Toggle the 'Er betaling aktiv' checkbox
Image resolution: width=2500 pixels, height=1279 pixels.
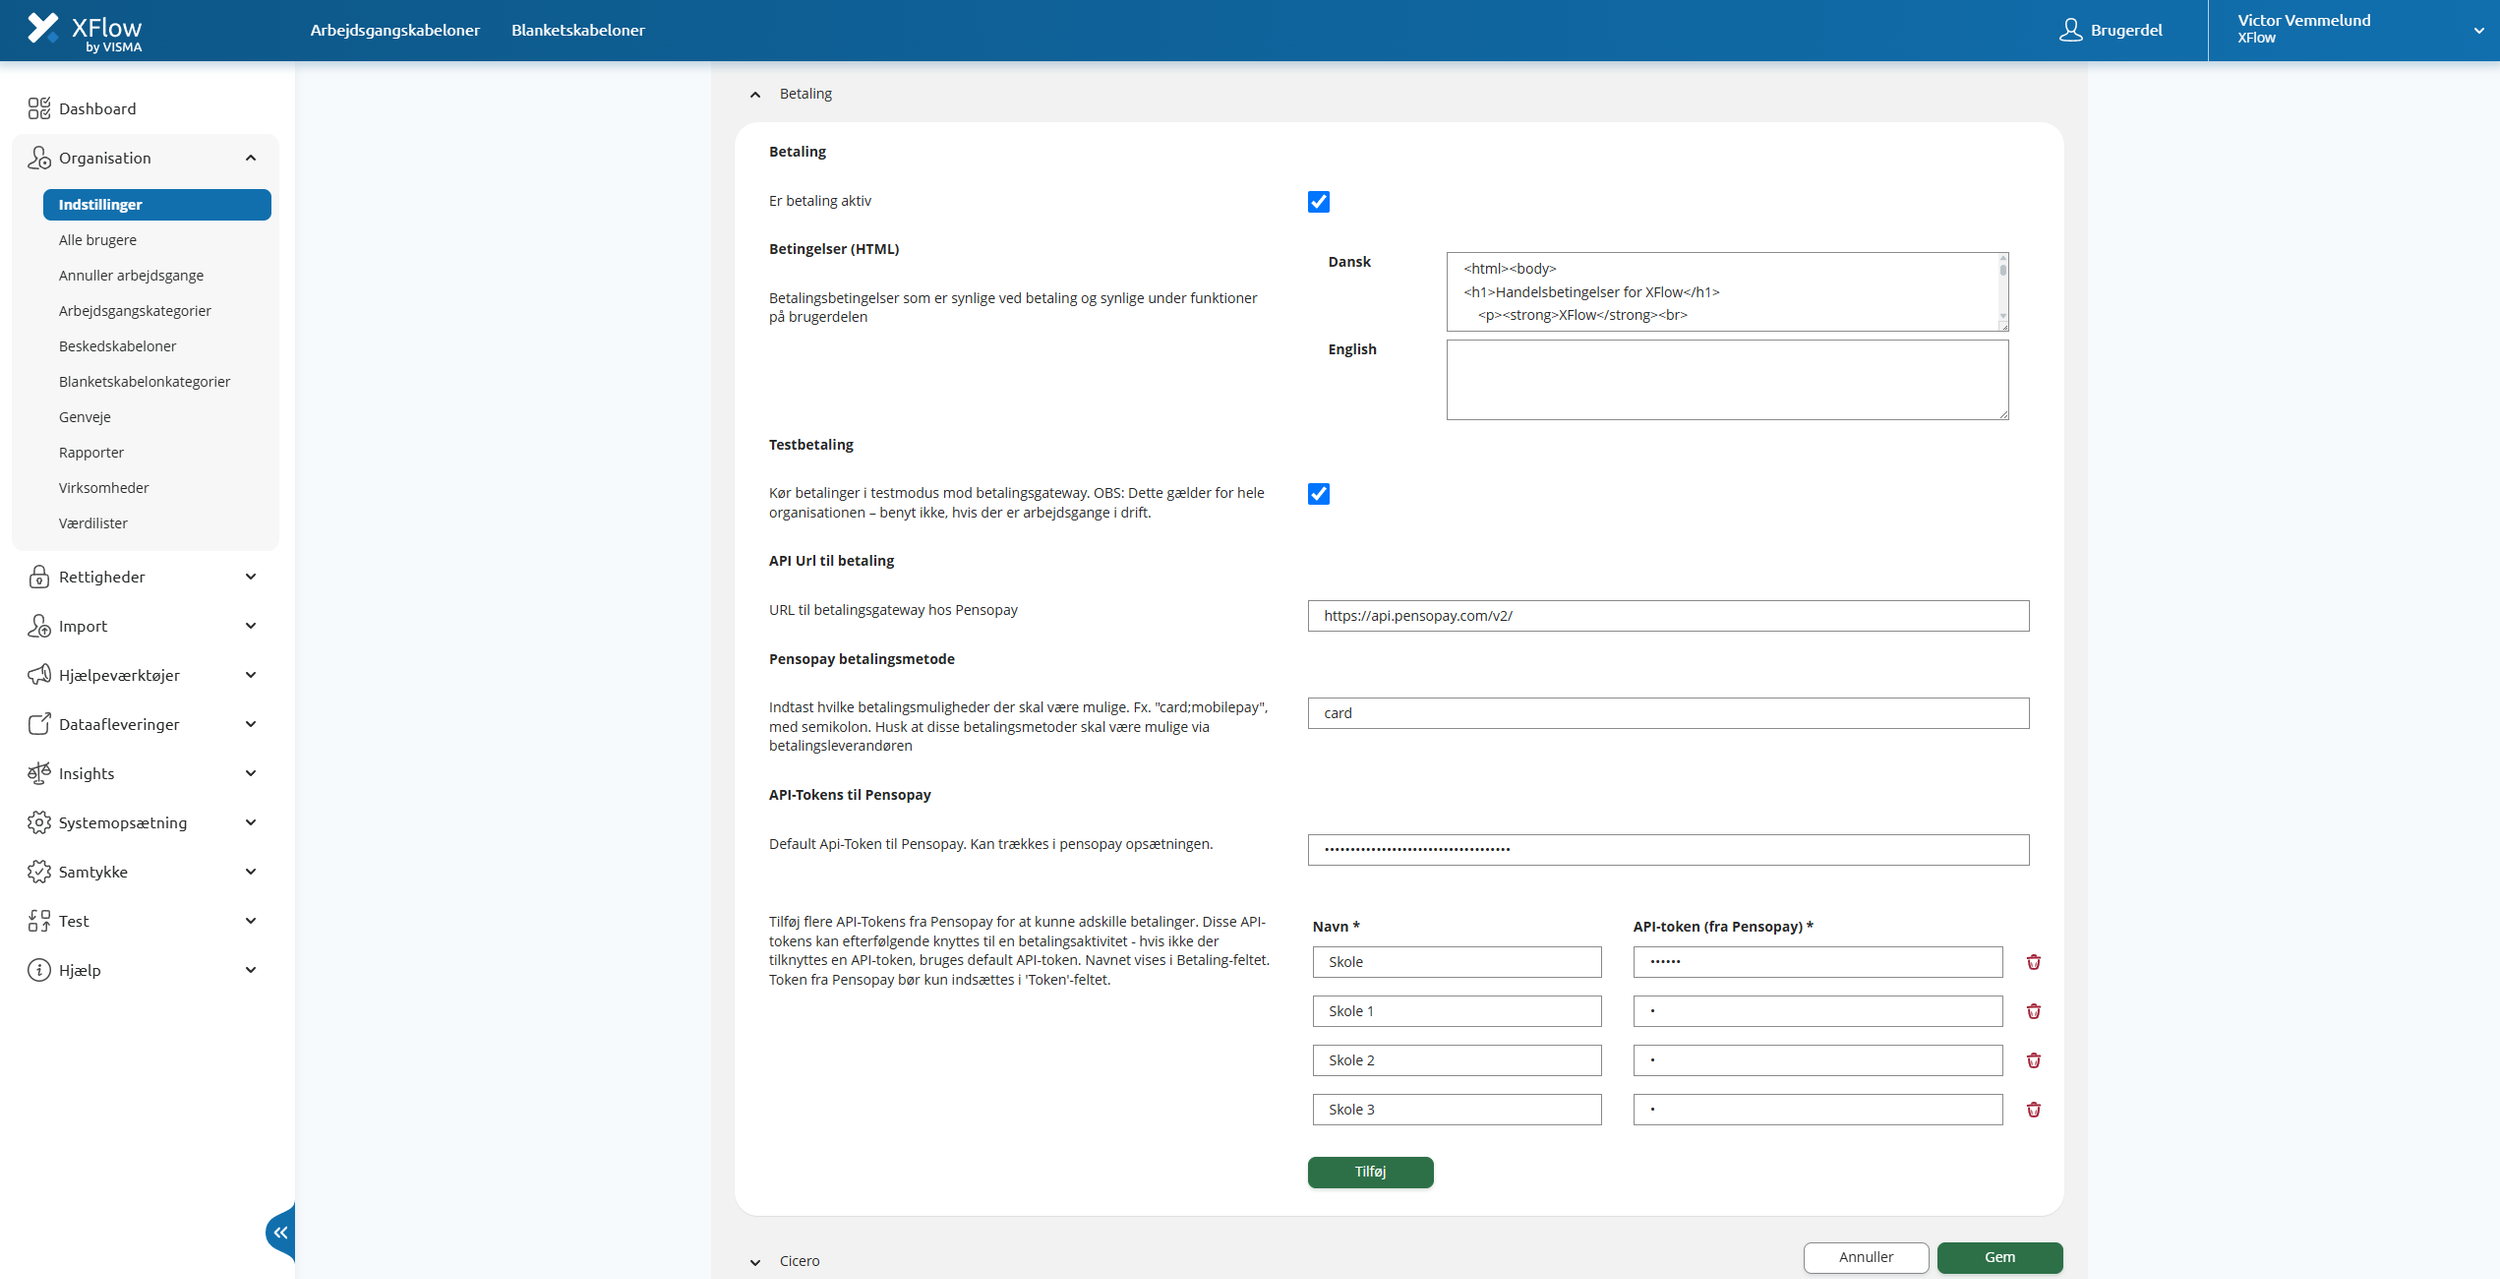tap(1319, 202)
